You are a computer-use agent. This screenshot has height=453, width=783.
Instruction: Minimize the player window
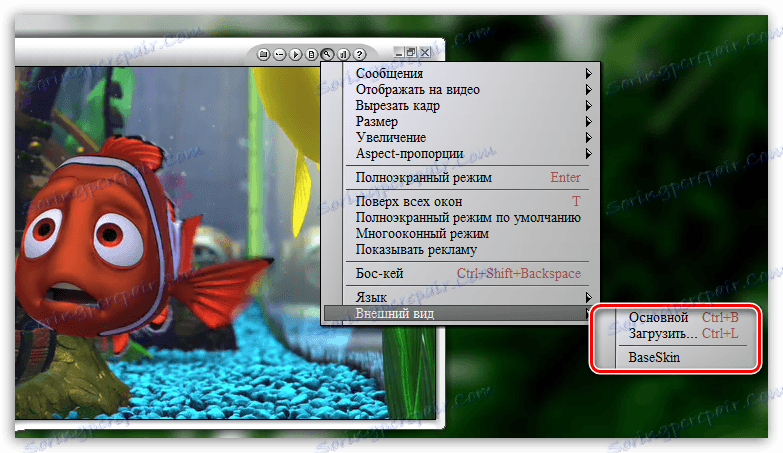(399, 52)
